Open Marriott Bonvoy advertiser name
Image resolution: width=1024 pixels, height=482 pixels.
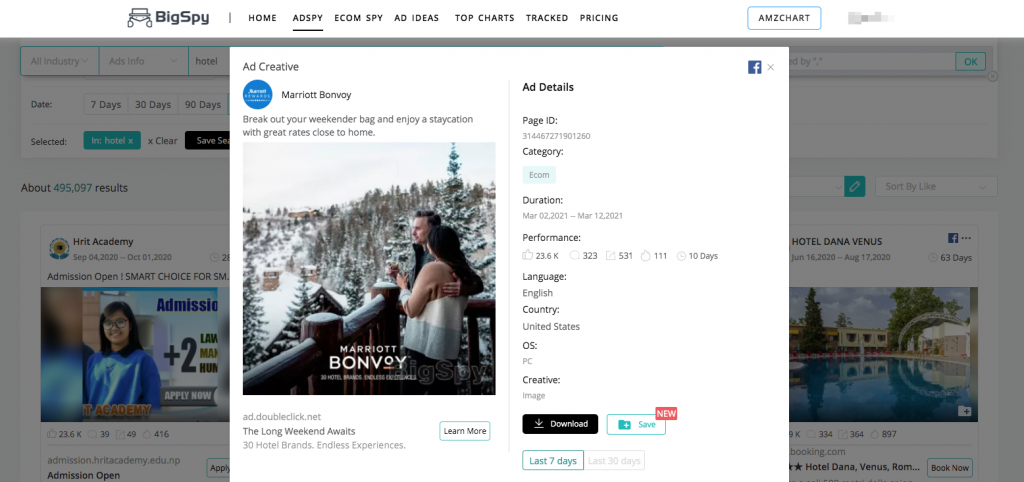click(316, 95)
